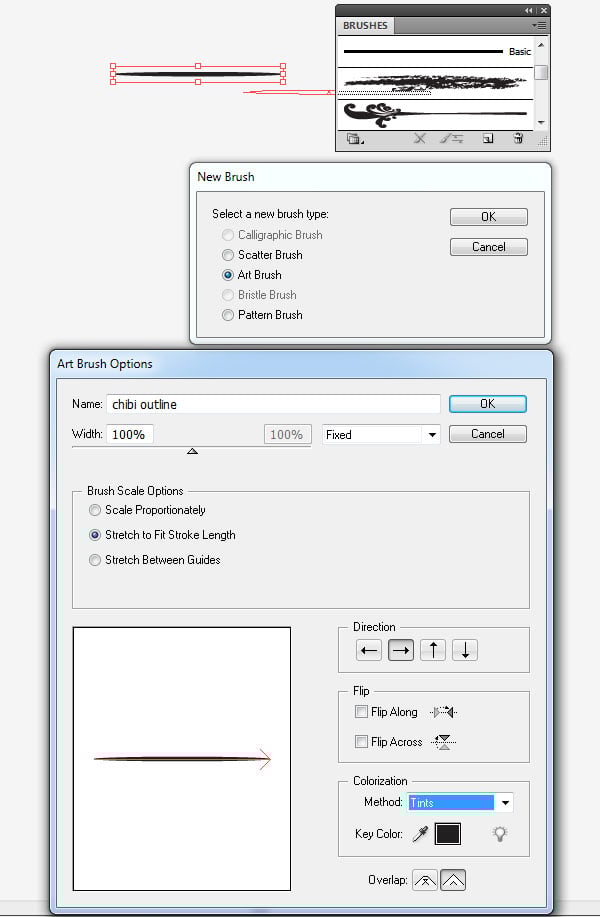Image resolution: width=600 pixels, height=917 pixels.
Task: Click the selected tapered shape on canvas
Action: pos(198,74)
